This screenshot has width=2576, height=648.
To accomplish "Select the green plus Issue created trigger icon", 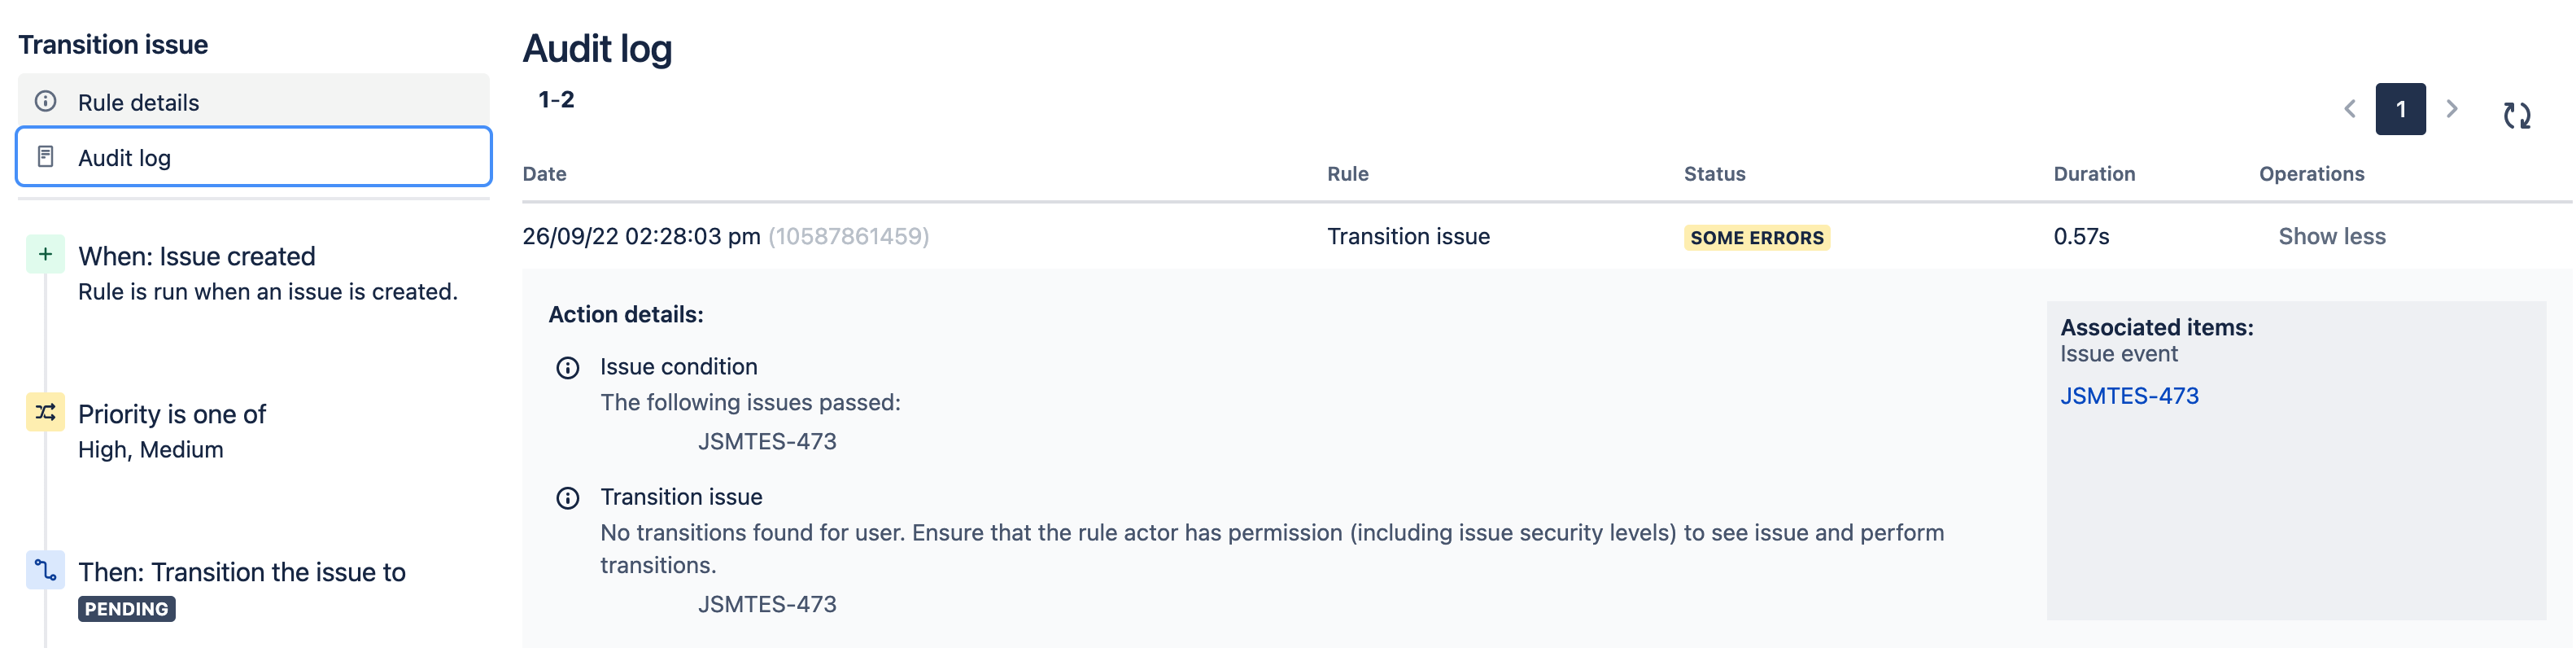I will coord(45,255).
